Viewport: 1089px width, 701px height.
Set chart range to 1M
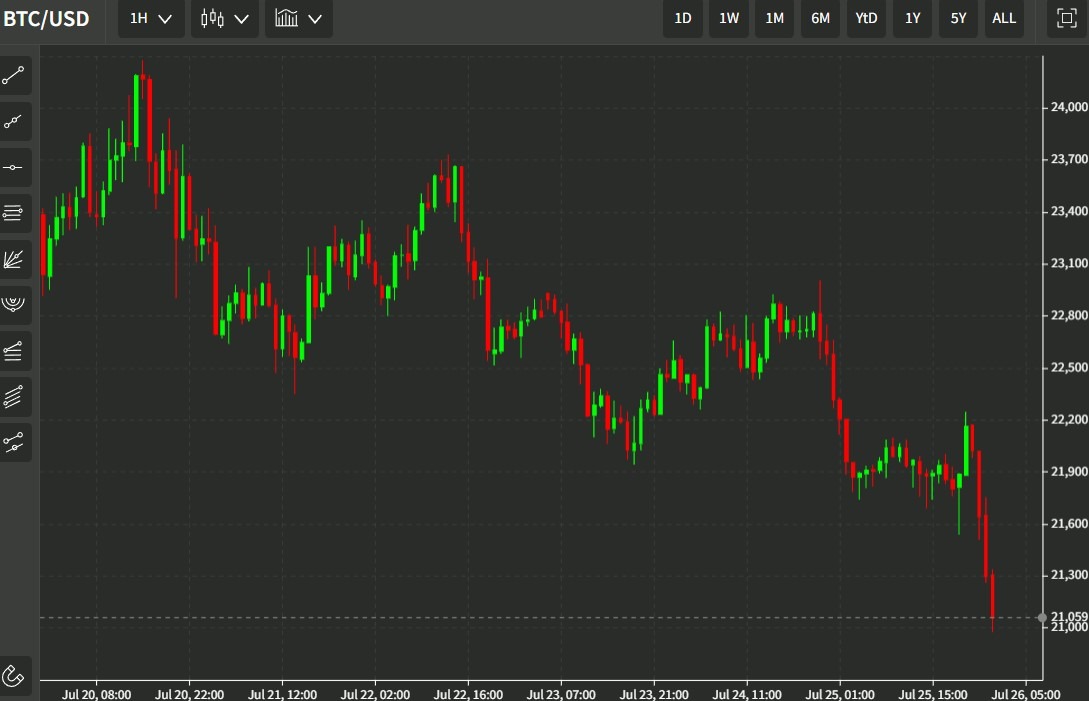coord(774,18)
